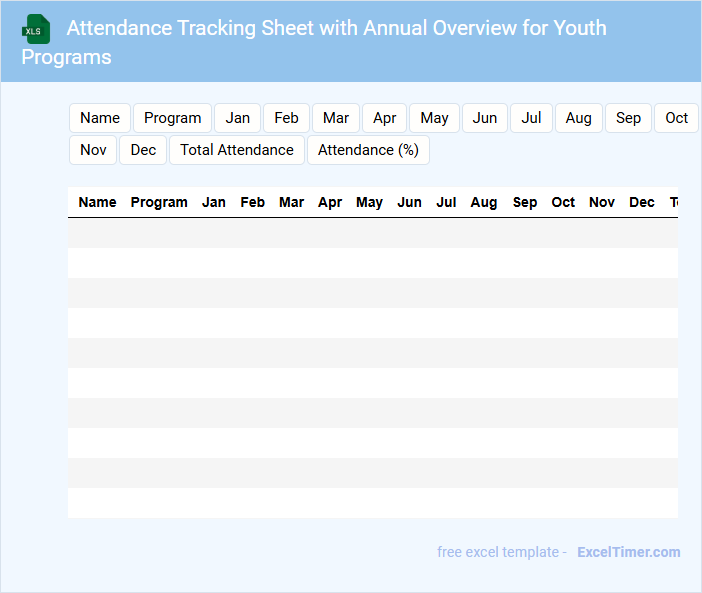702x593 pixels.
Task: Select the Name column tag
Action: 100,118
